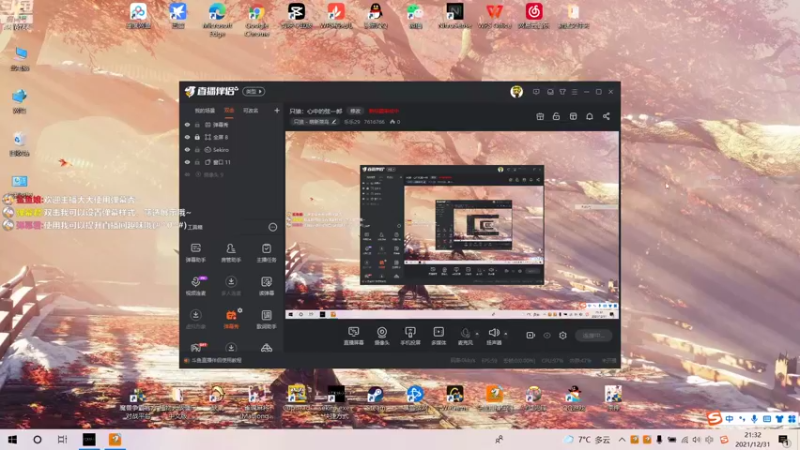
Task: Click the start streaming button
Action: tap(593, 335)
